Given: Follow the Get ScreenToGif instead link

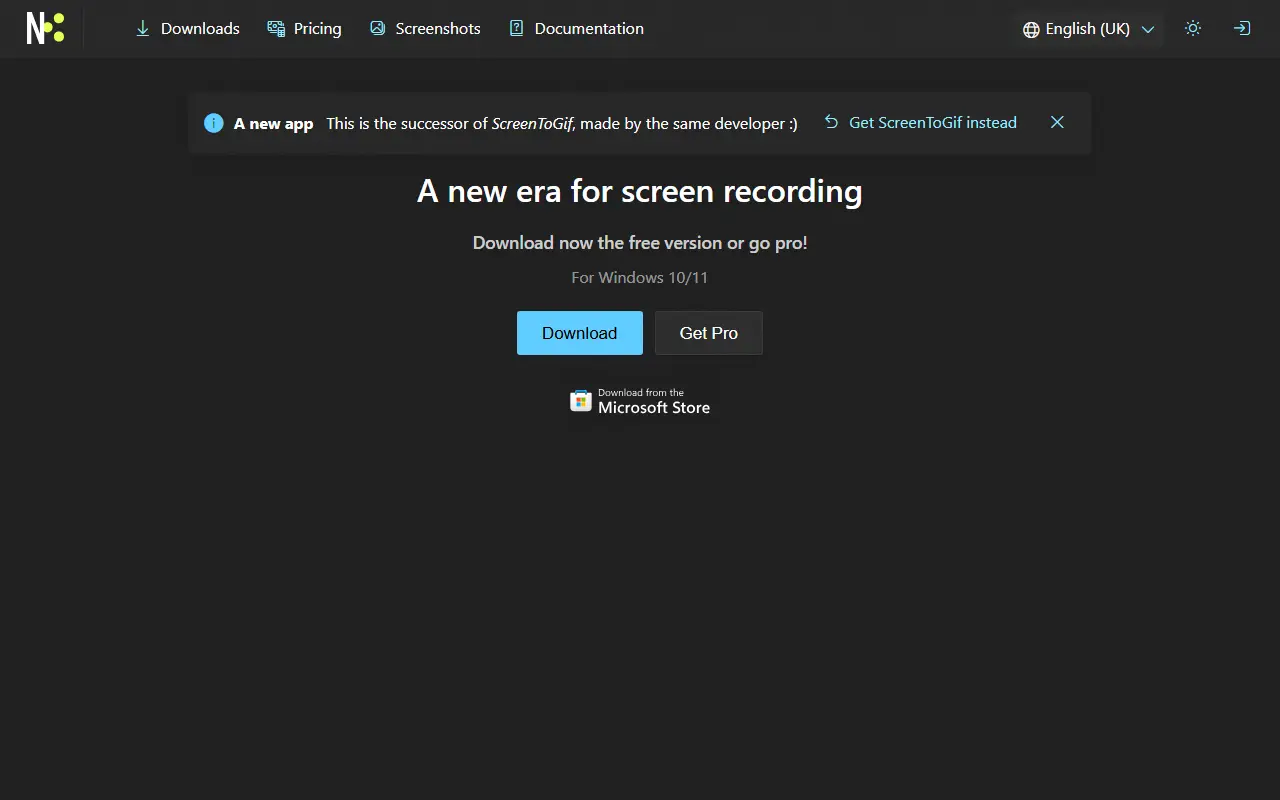Looking at the screenshot, I should [x=920, y=122].
